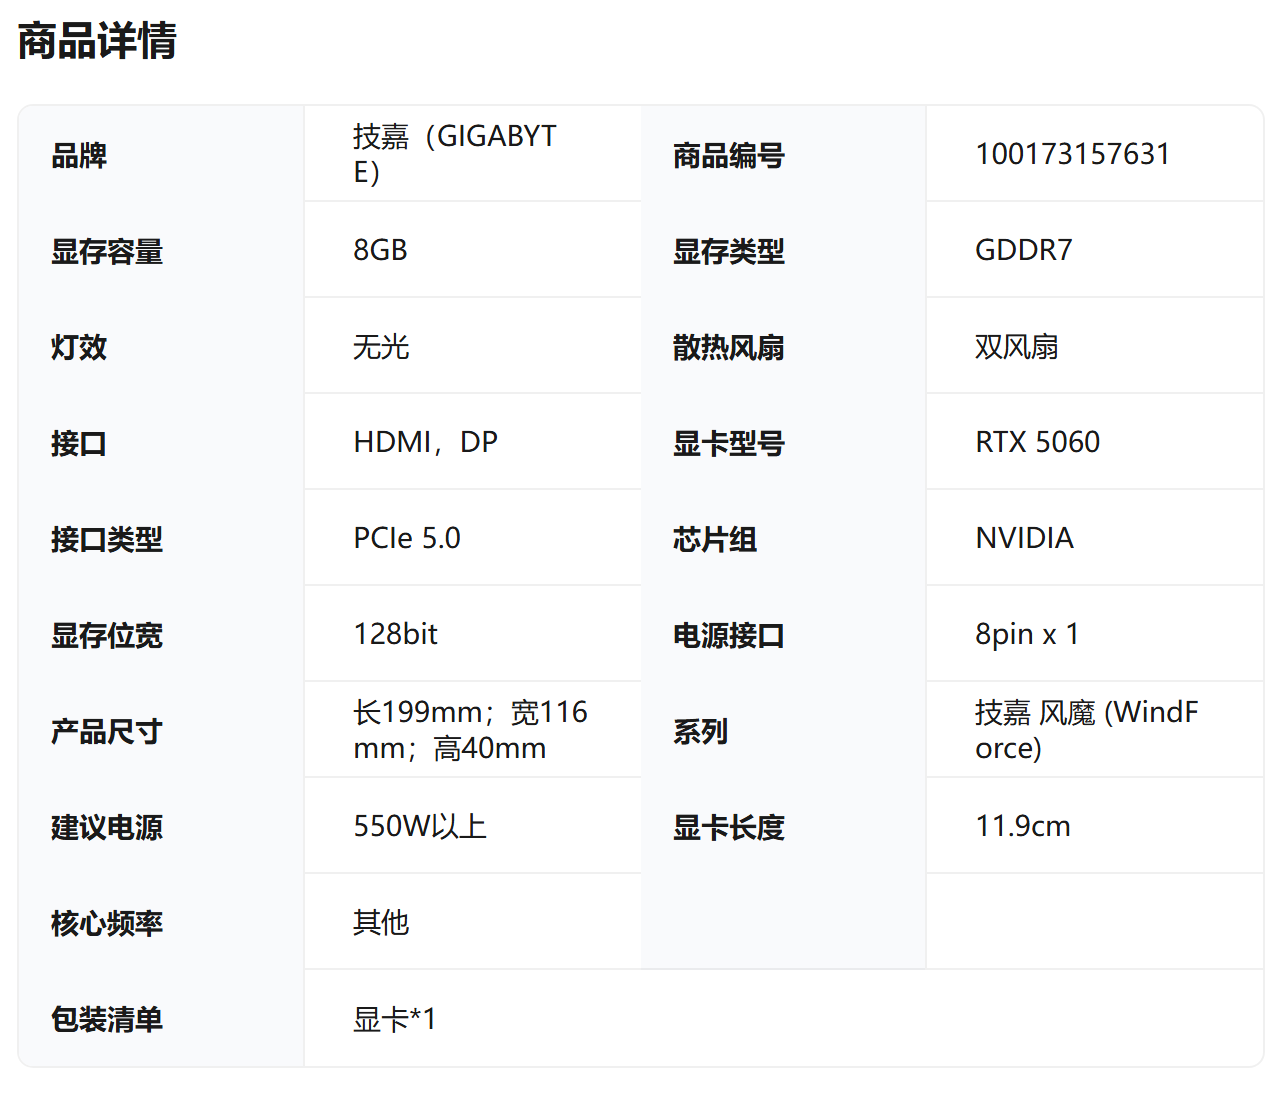The width and height of the screenshot is (1284, 1094).
Task: Click the RTX 5060 model value
Action: [1037, 442]
